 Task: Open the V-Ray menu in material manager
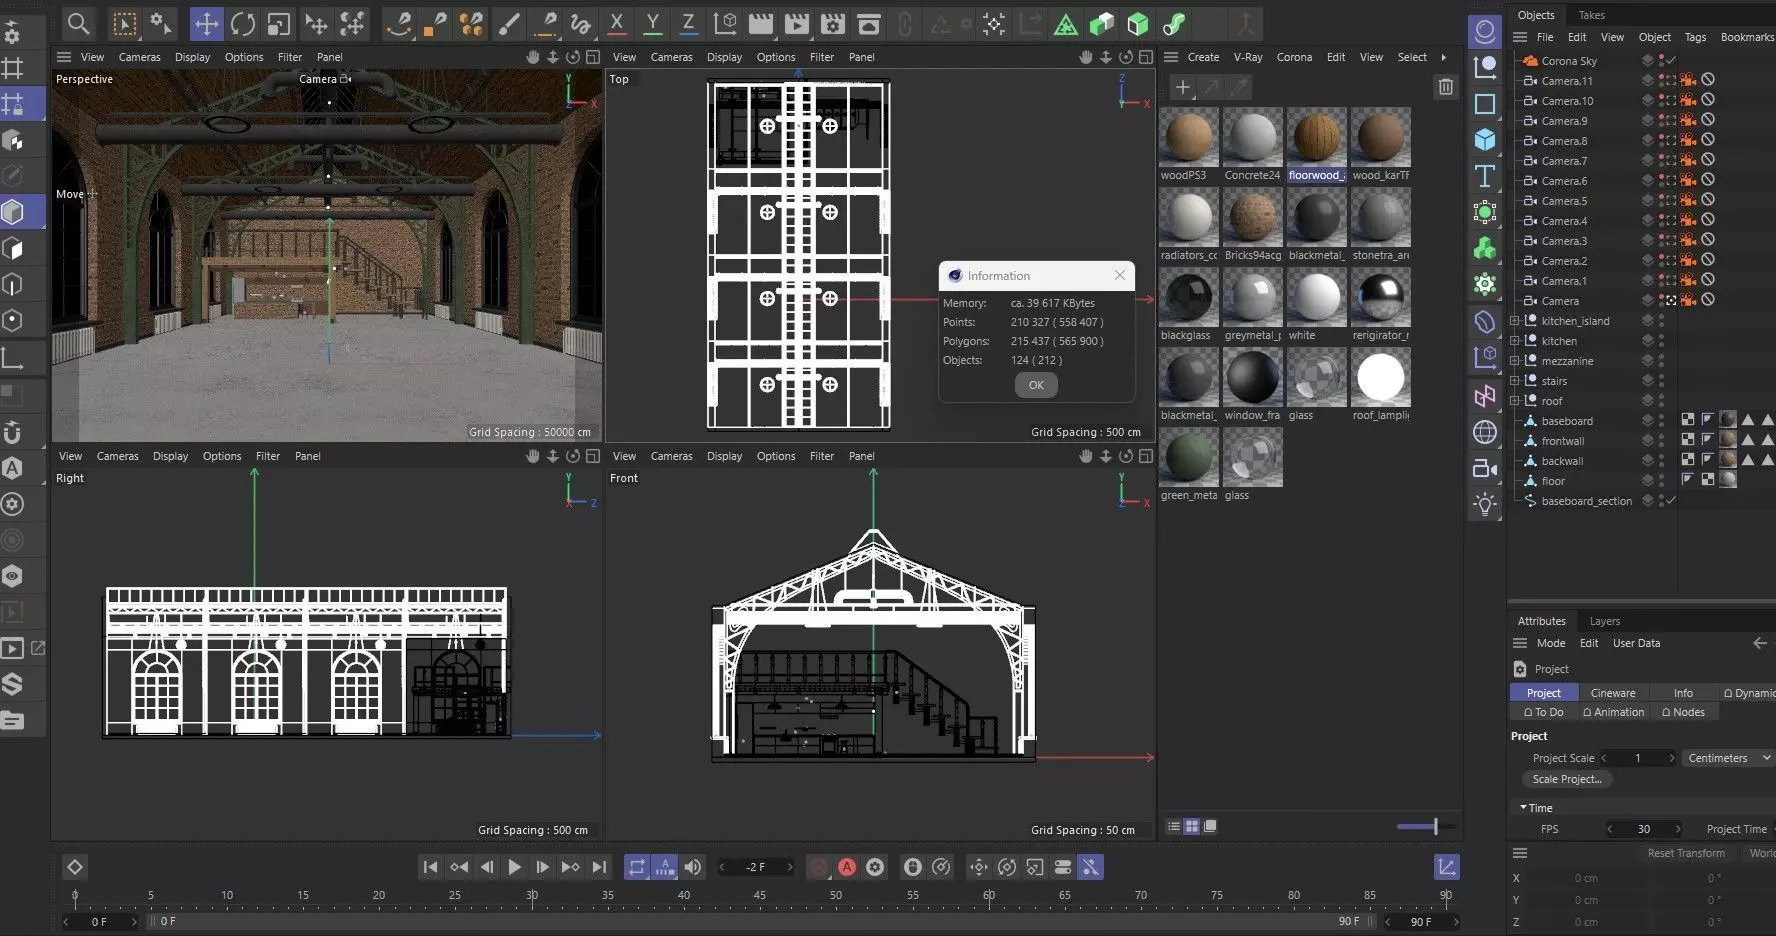tap(1247, 57)
